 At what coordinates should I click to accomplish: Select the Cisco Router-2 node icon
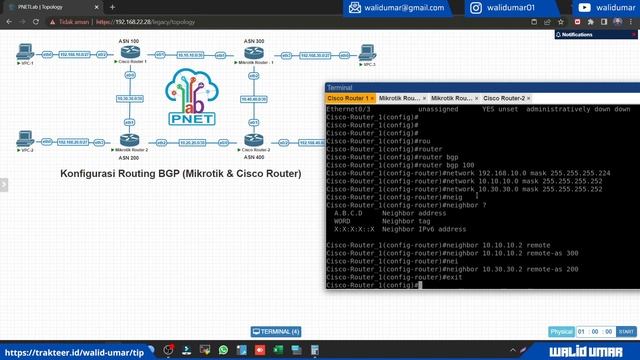[x=254, y=140]
